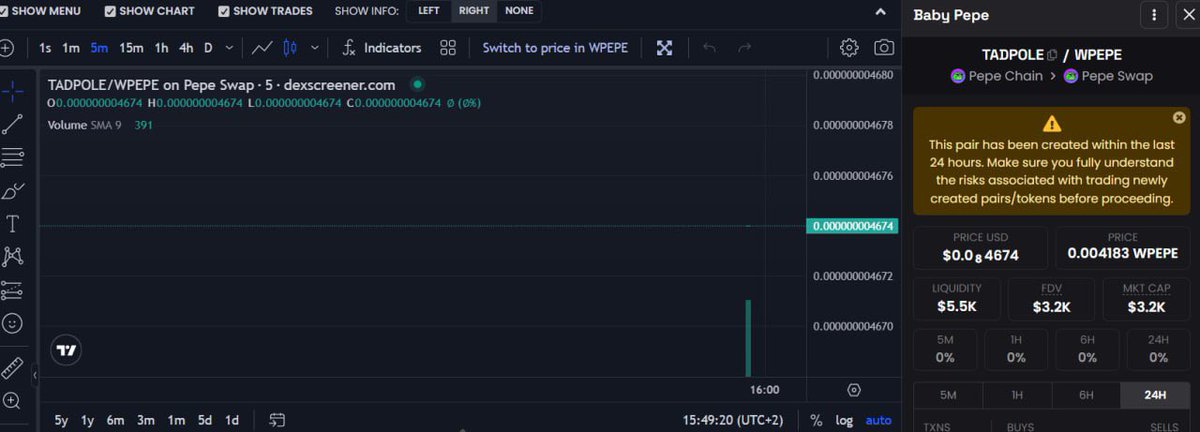Image resolution: width=1200 pixels, height=432 pixels.
Task: Click the warning triangle icon
Action: pos(1051,124)
